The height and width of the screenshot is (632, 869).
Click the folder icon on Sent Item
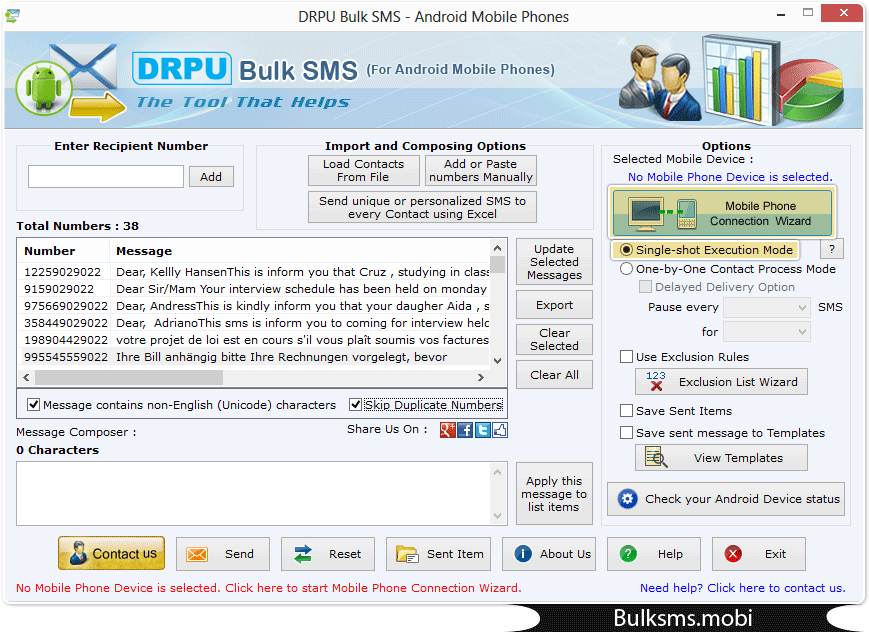[407, 554]
